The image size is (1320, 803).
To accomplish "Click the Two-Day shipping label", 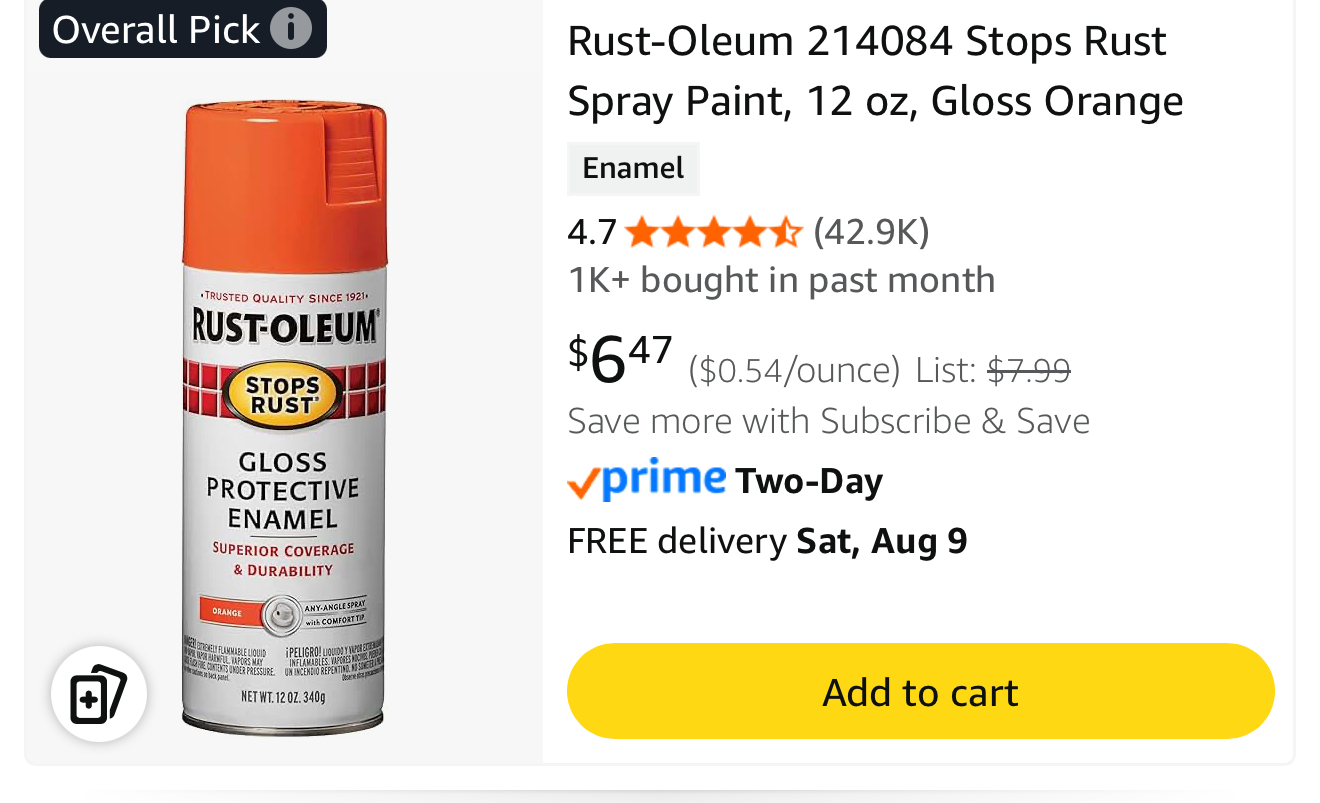I will click(809, 482).
